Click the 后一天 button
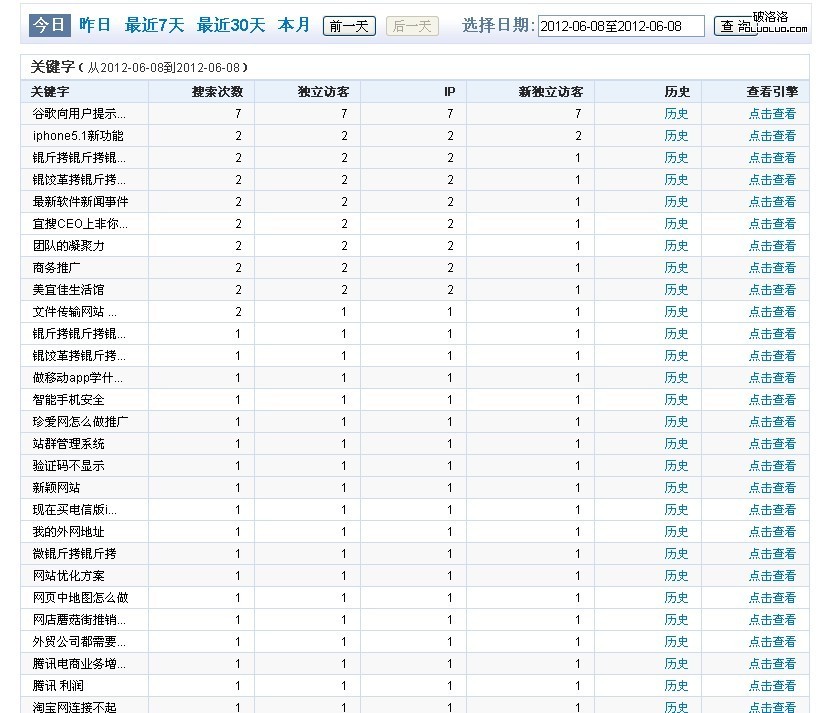Viewport: 818px width, 713px height. (x=412, y=26)
